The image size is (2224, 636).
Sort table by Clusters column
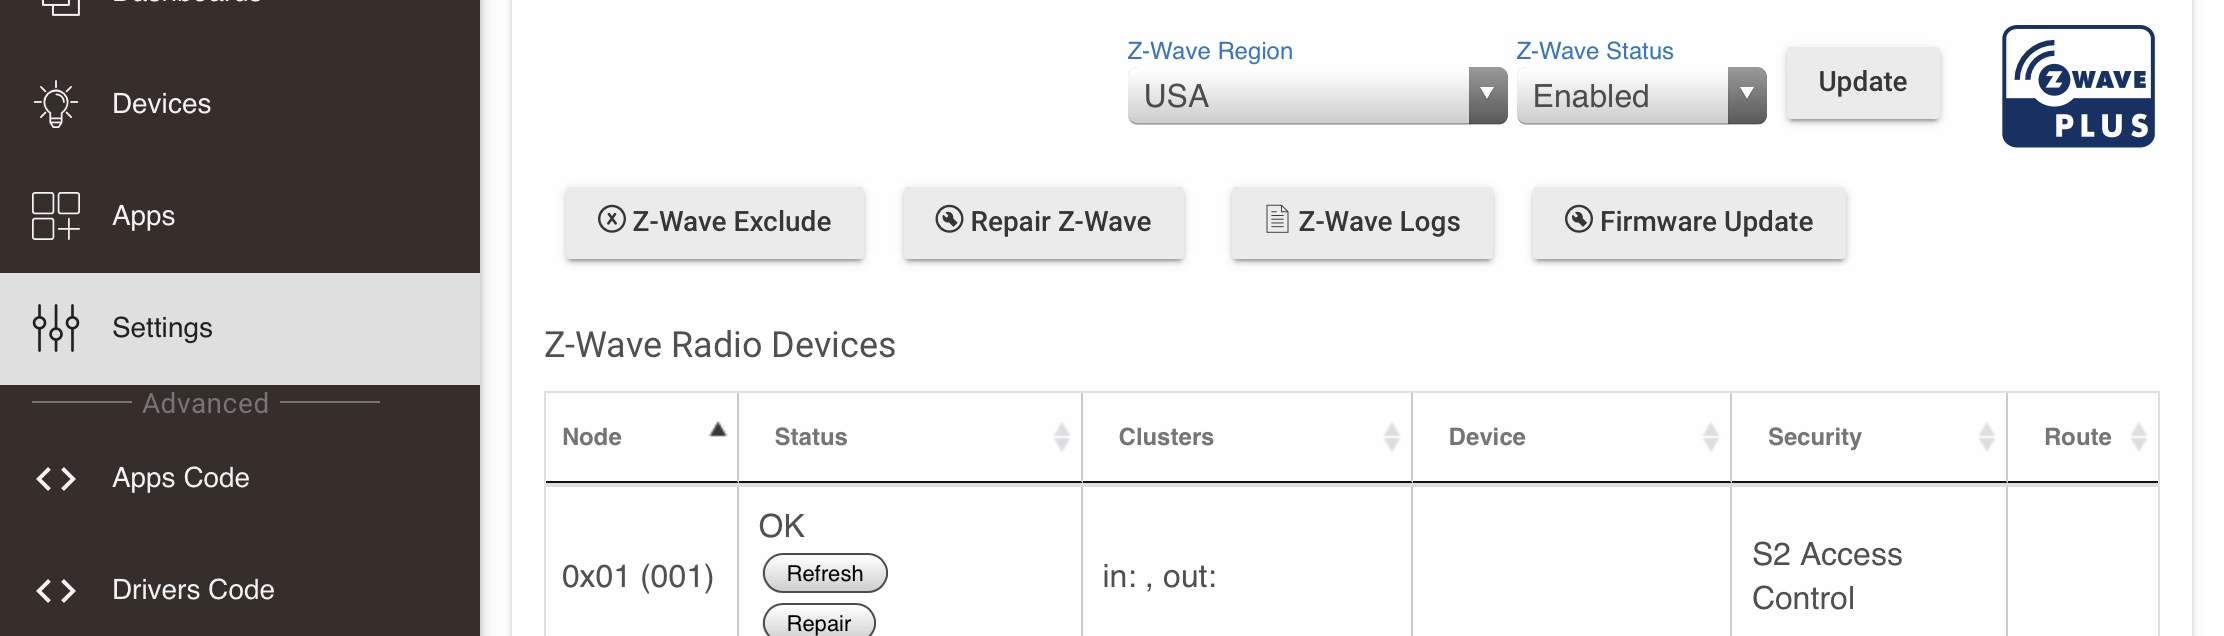tap(1246, 437)
